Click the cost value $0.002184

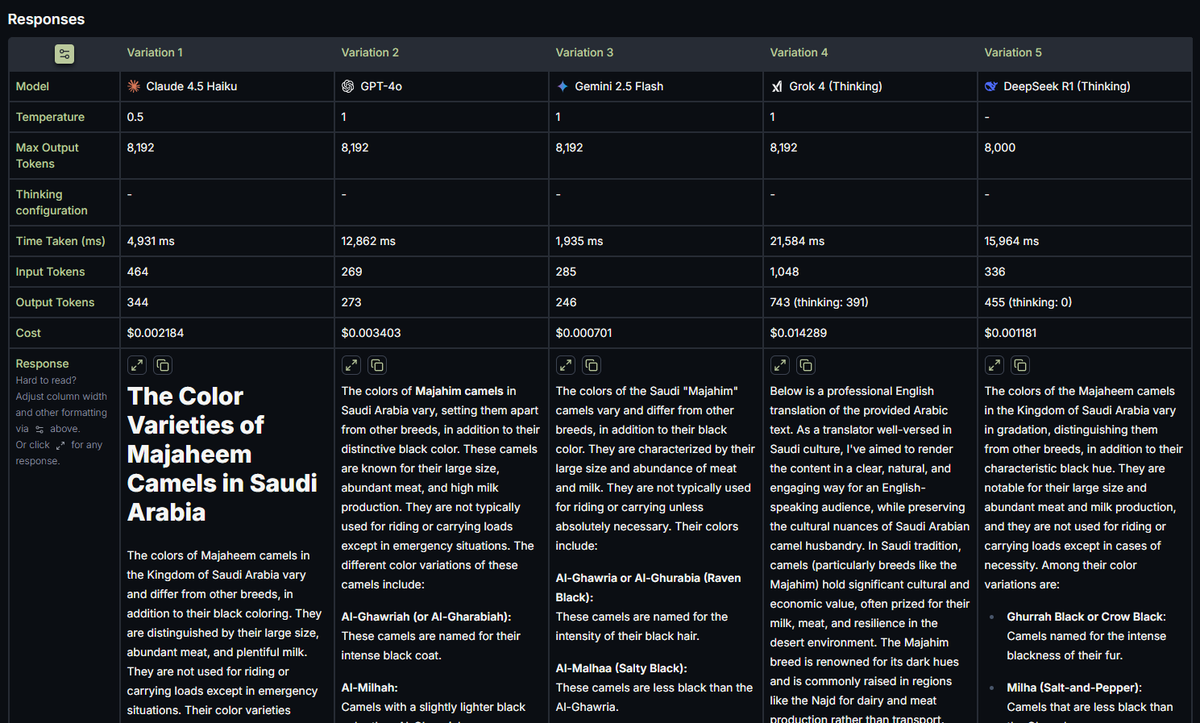click(156, 333)
